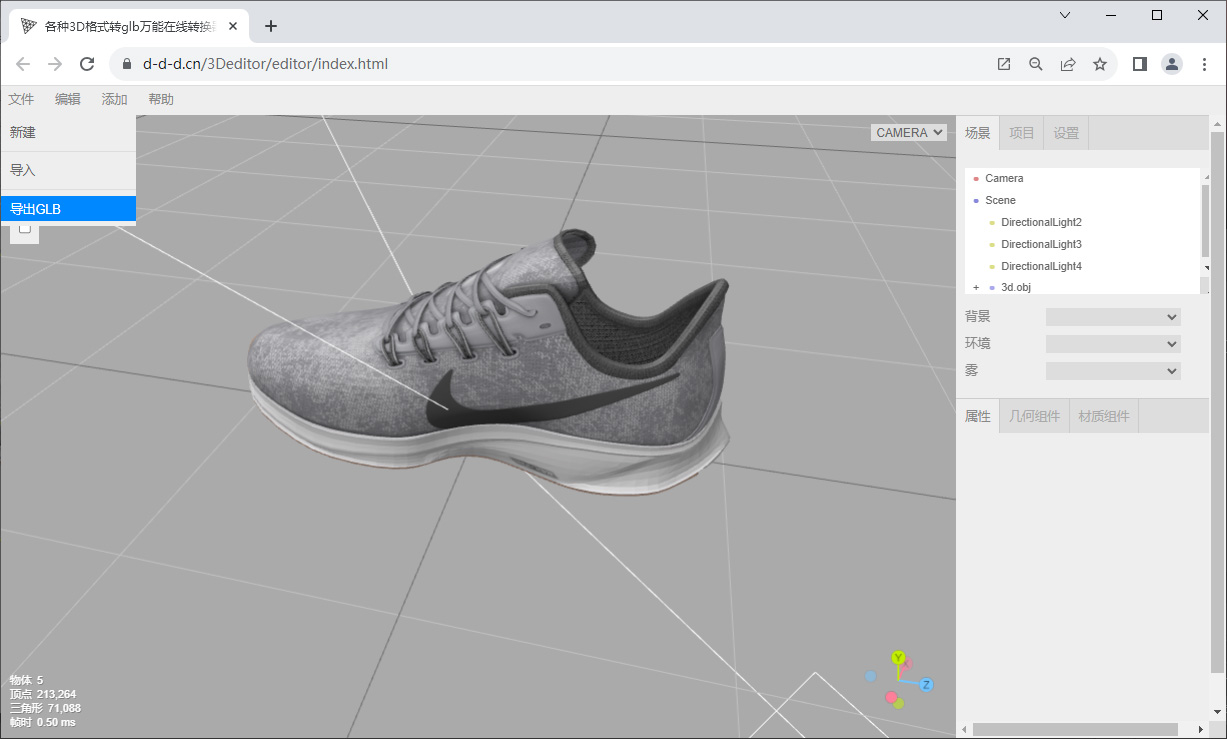Click the faded blue negative-Z gizmo dot

click(870, 676)
